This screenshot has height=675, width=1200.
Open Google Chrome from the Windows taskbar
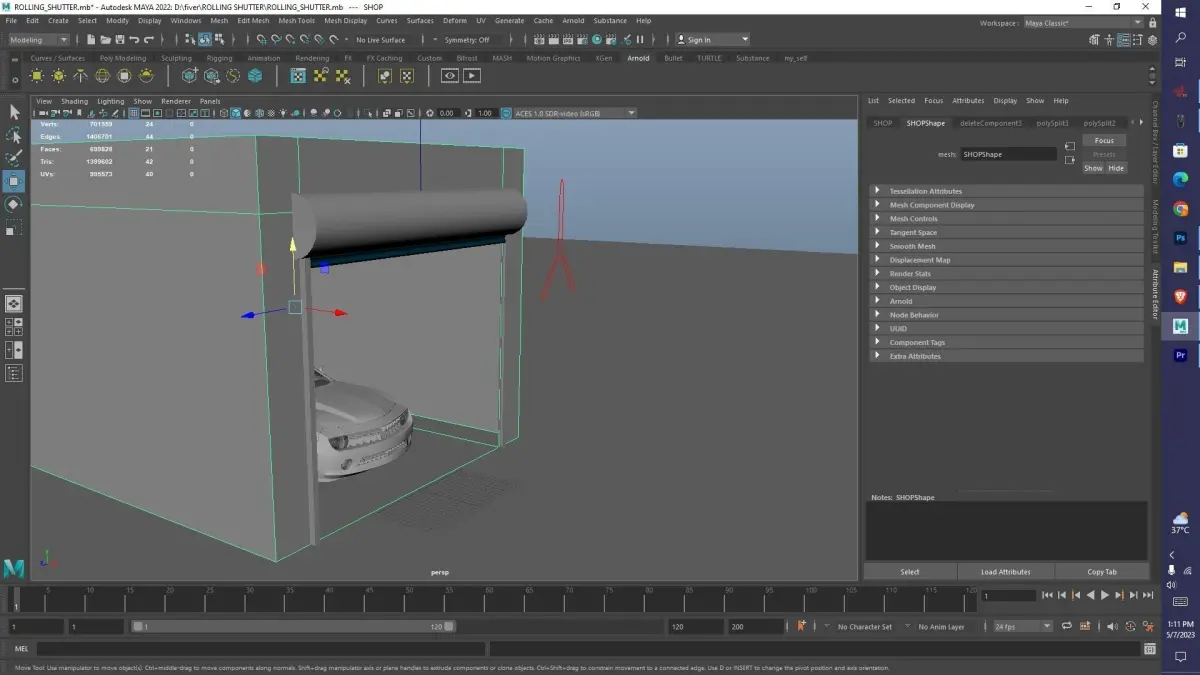coord(1180,210)
